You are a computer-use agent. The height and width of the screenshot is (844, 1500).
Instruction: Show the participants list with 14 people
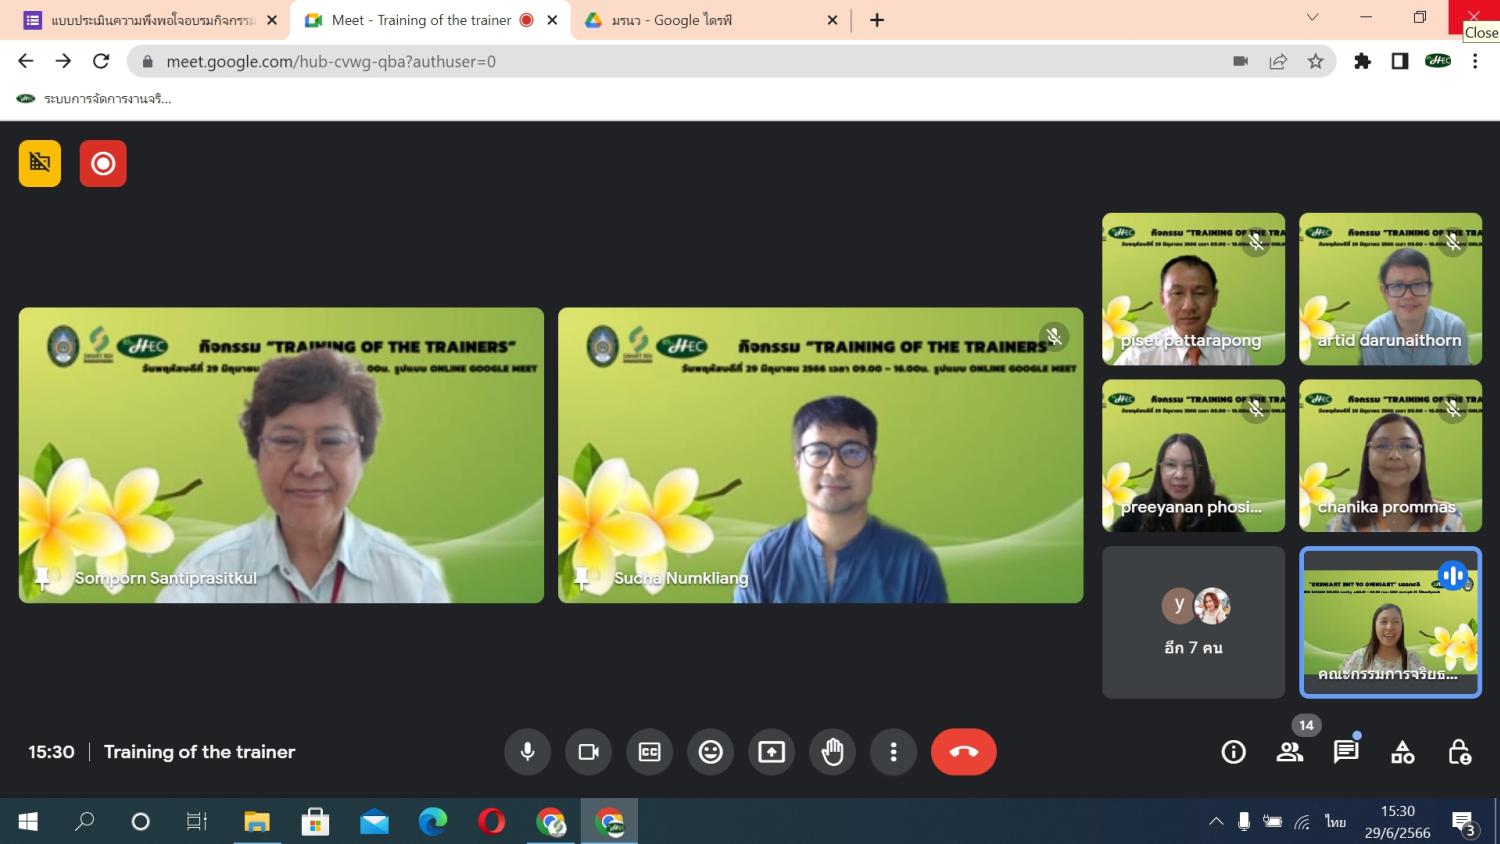pyautogui.click(x=1290, y=752)
